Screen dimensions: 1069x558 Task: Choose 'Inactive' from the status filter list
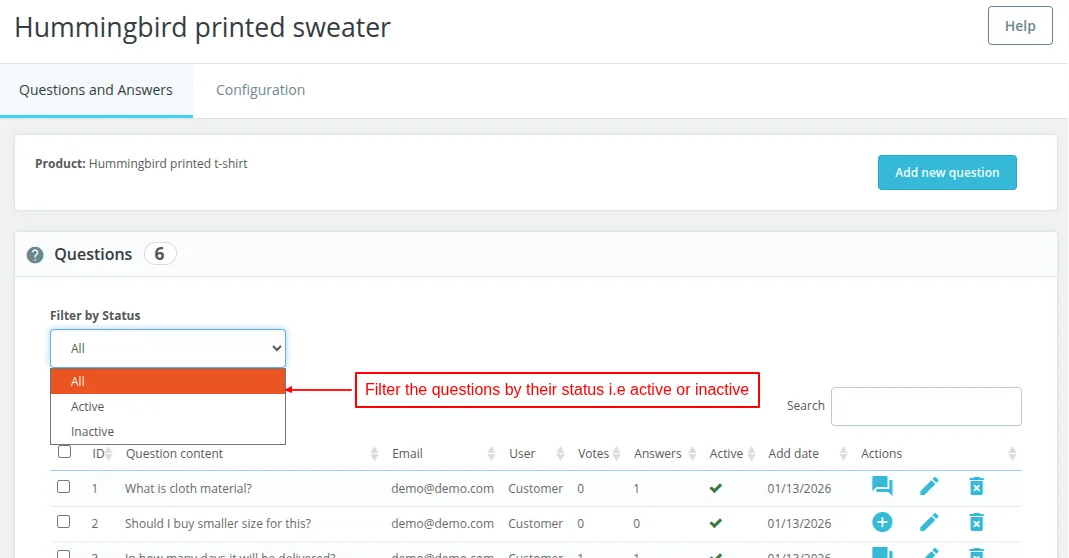click(92, 432)
